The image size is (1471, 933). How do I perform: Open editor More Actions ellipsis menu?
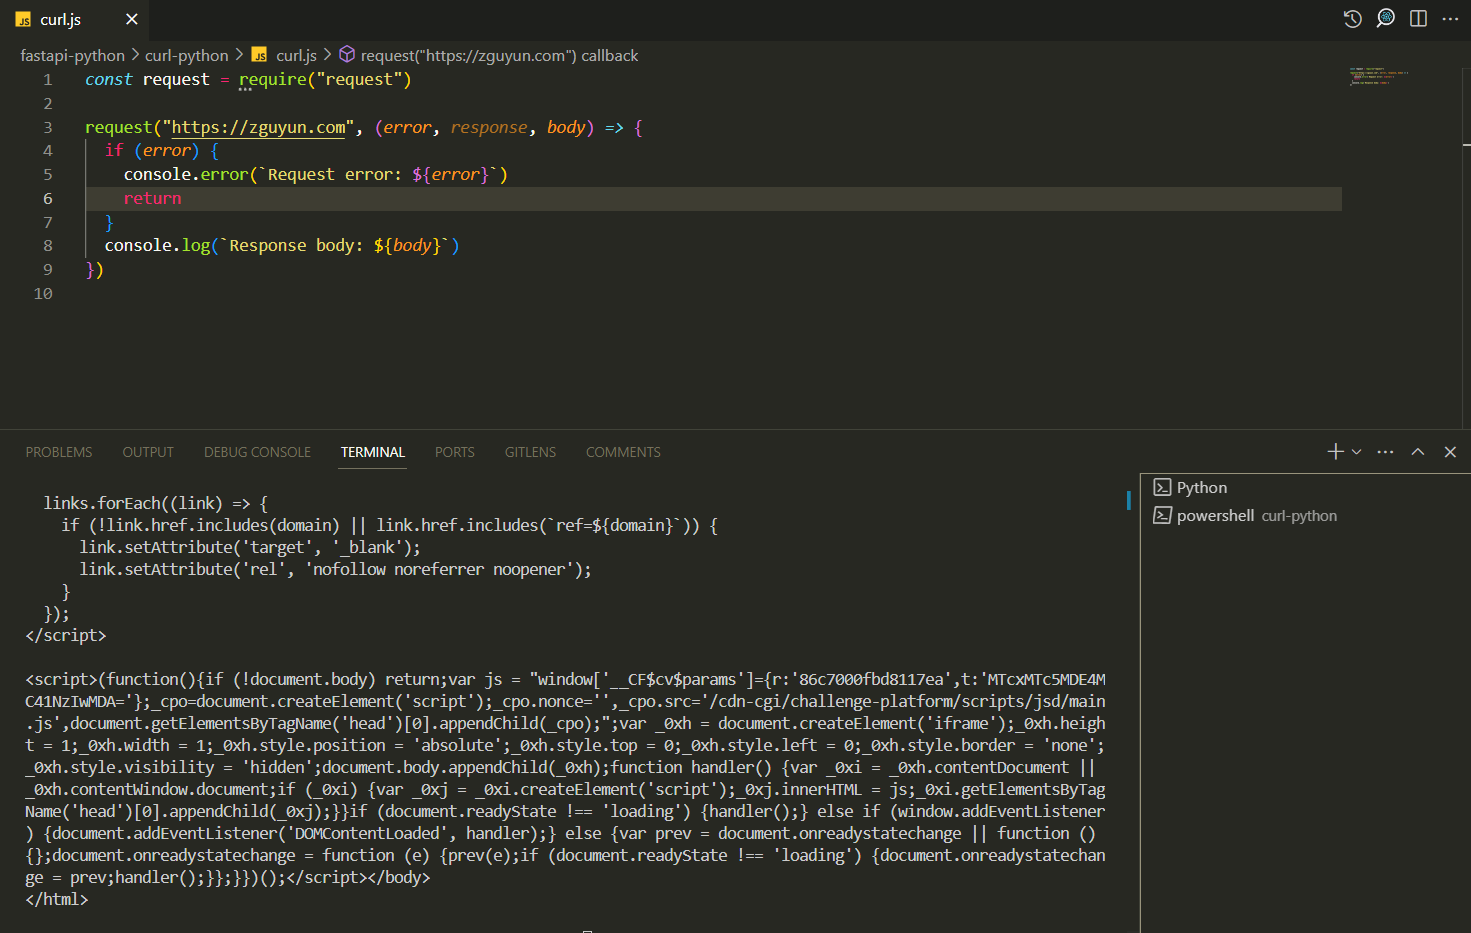point(1450,19)
